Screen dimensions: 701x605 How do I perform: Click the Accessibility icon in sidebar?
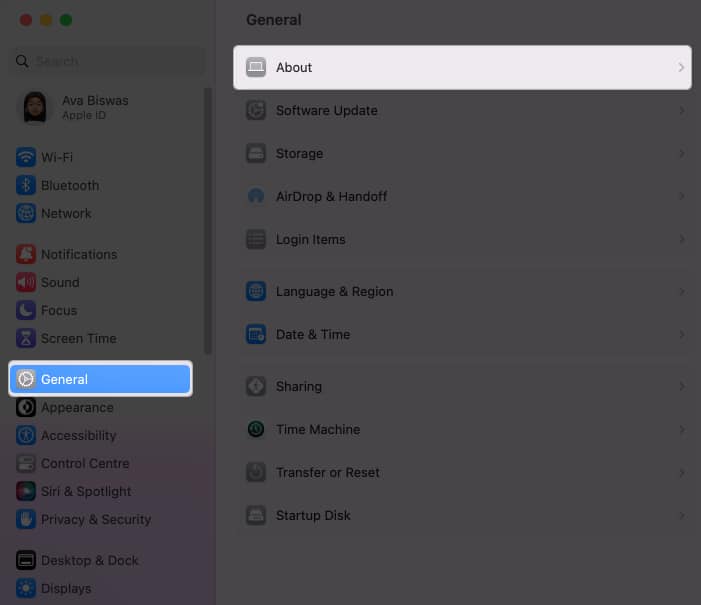pos(26,436)
